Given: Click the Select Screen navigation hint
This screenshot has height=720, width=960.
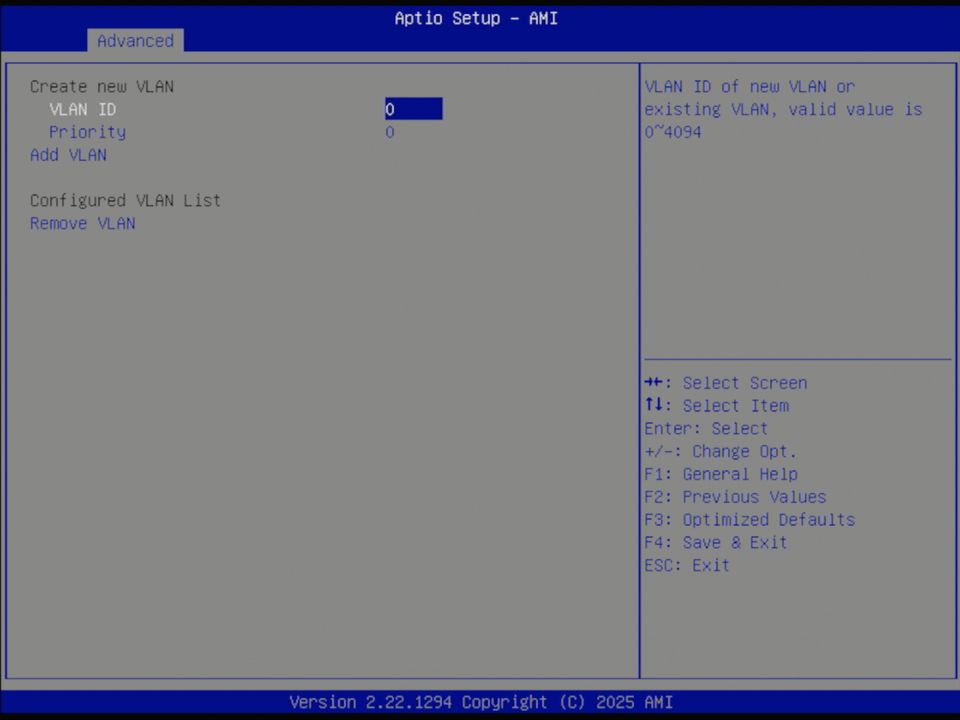Looking at the screenshot, I should pyautogui.click(x=726, y=383).
